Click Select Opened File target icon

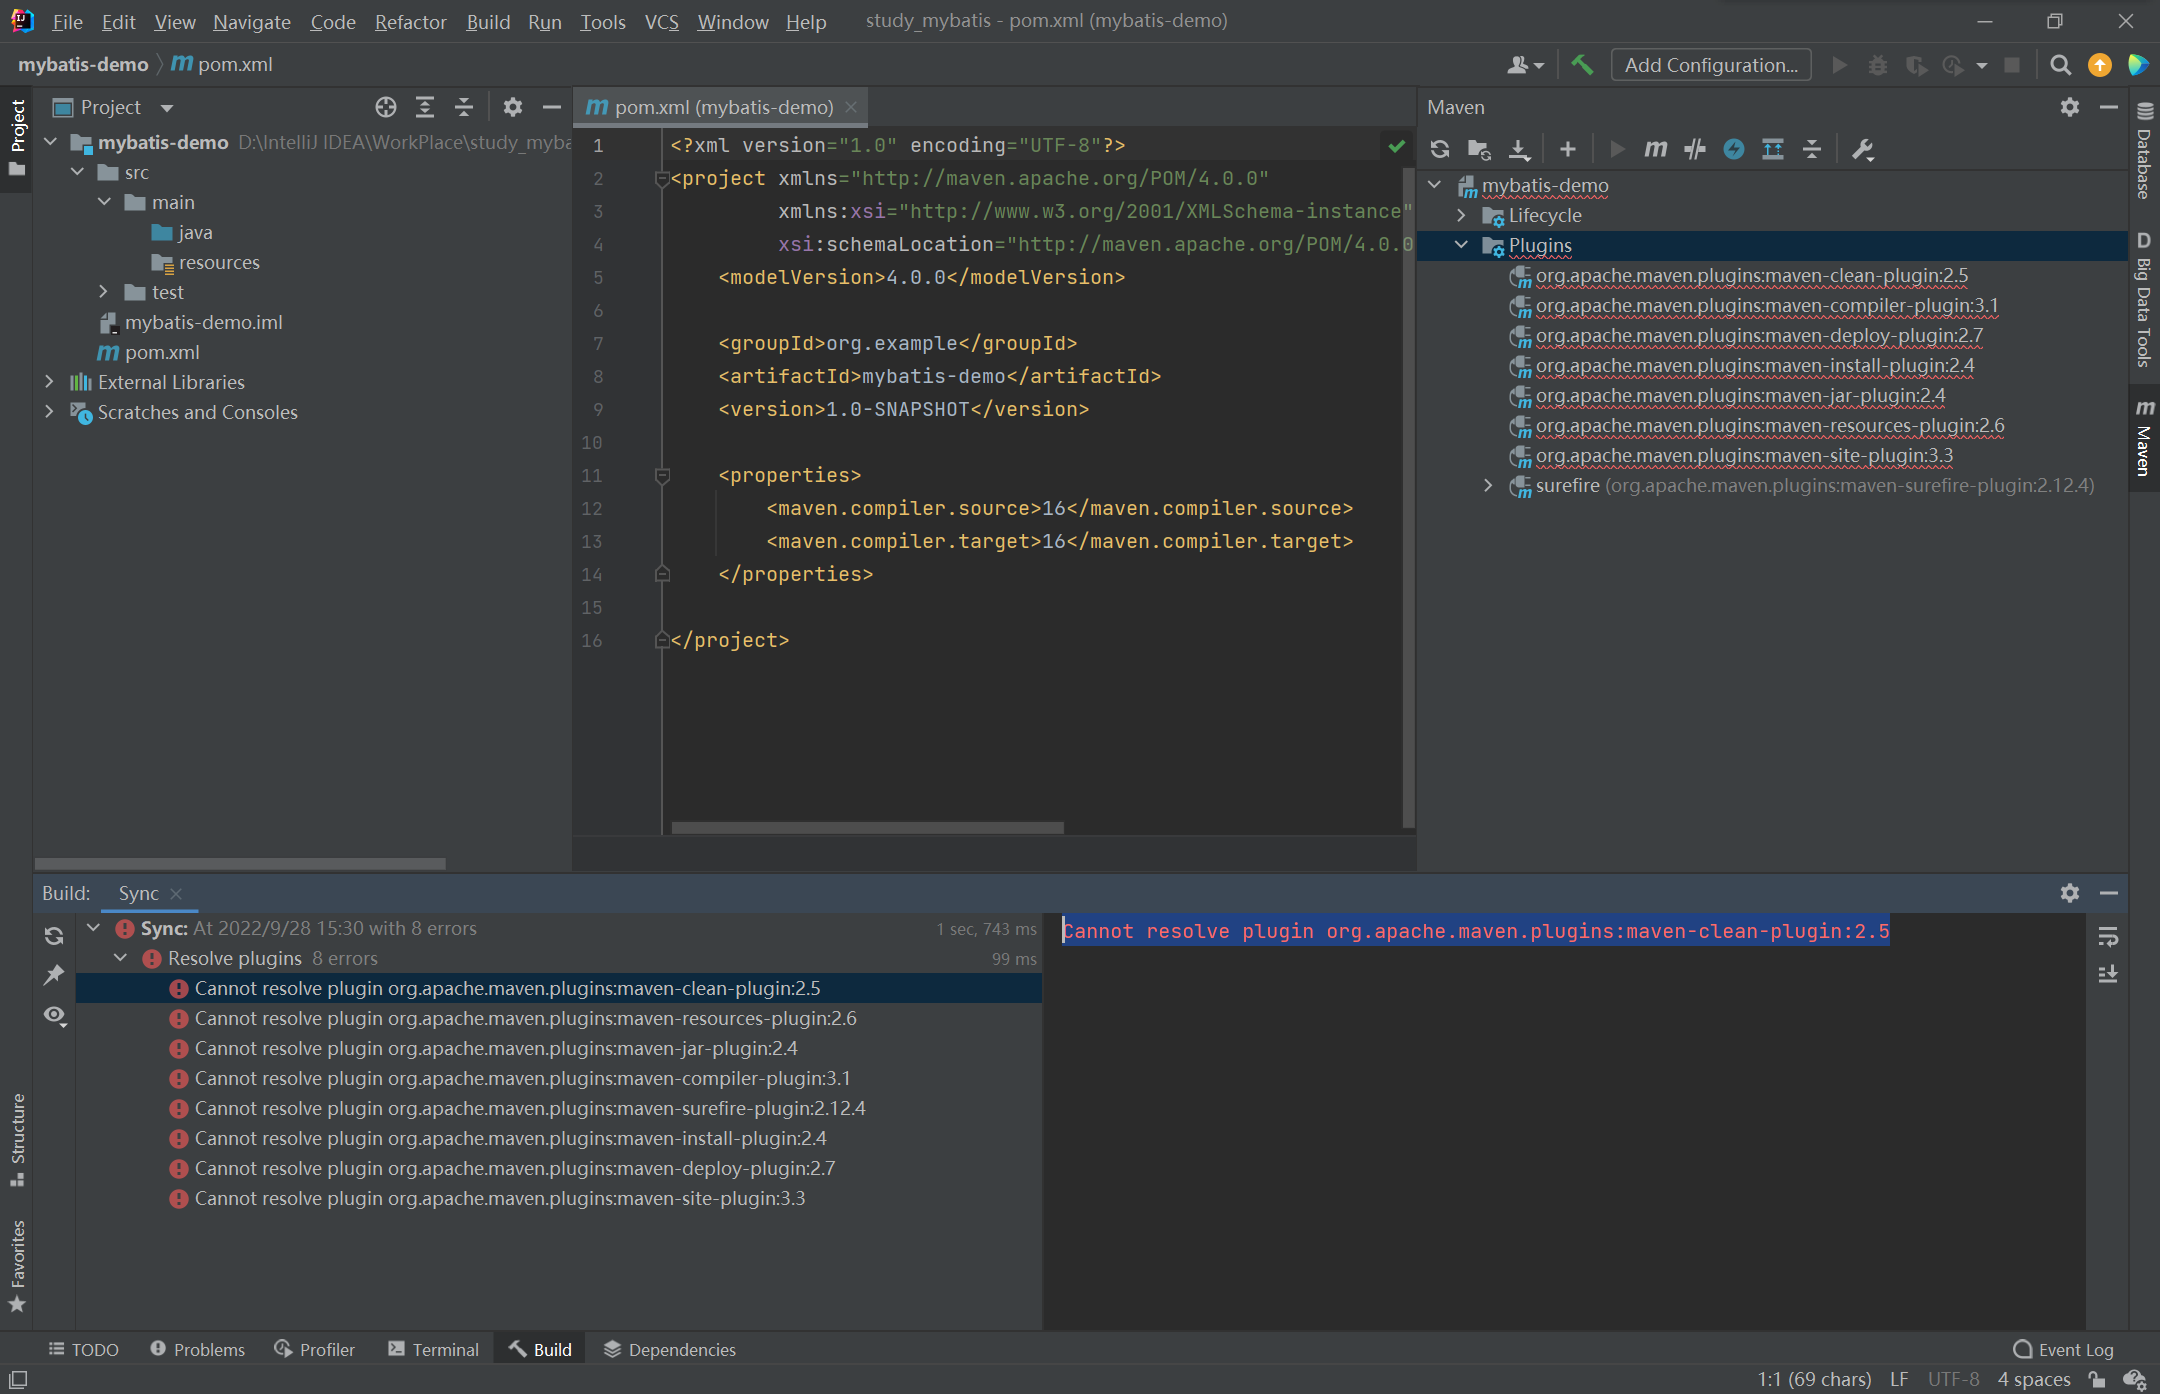coord(386,107)
